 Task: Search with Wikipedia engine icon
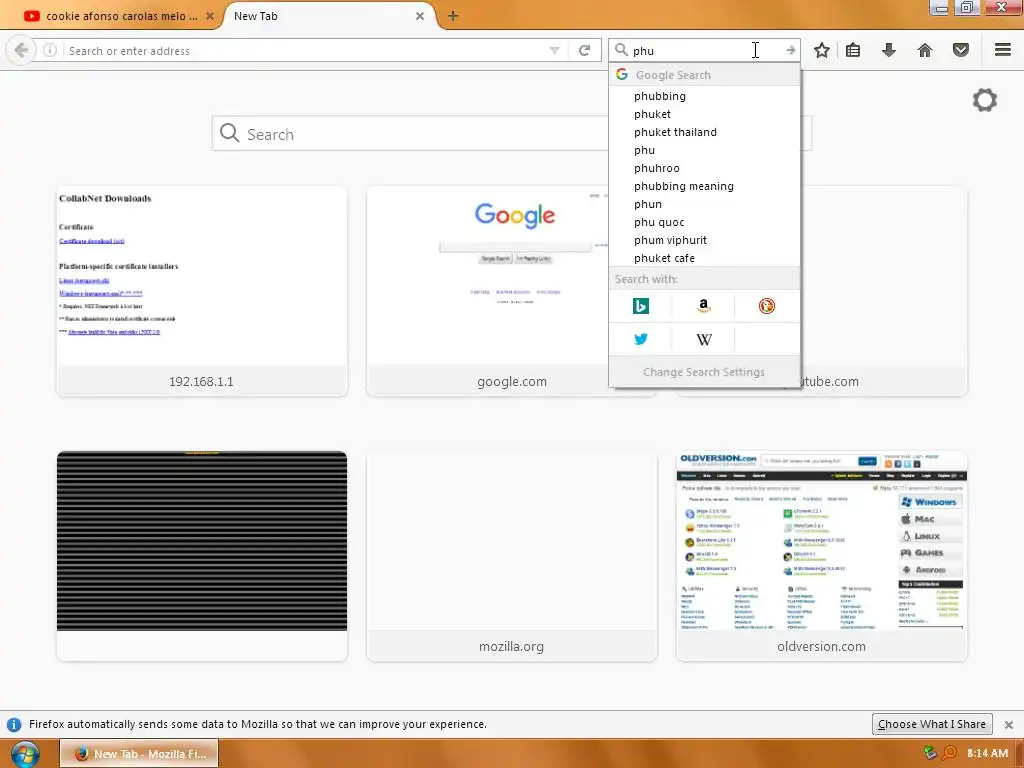point(703,339)
